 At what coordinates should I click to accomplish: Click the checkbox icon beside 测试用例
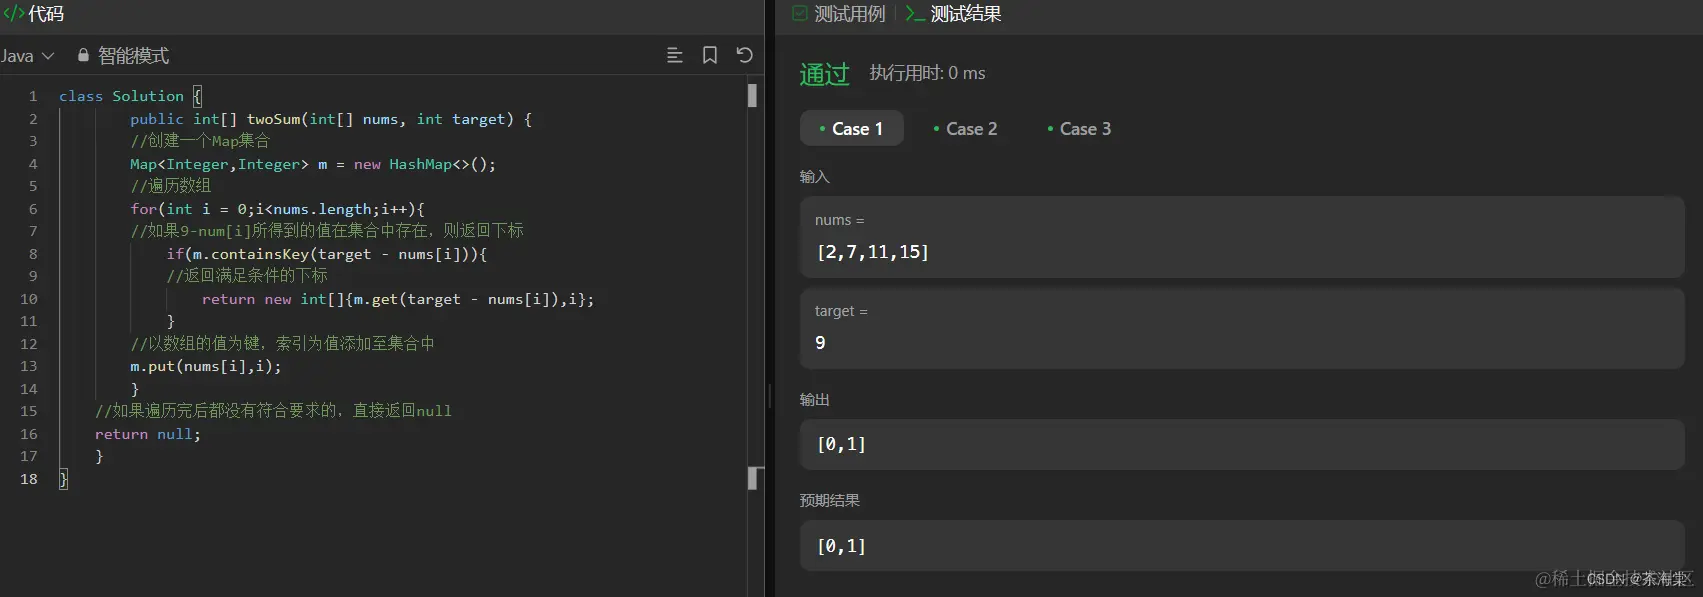[x=800, y=13]
